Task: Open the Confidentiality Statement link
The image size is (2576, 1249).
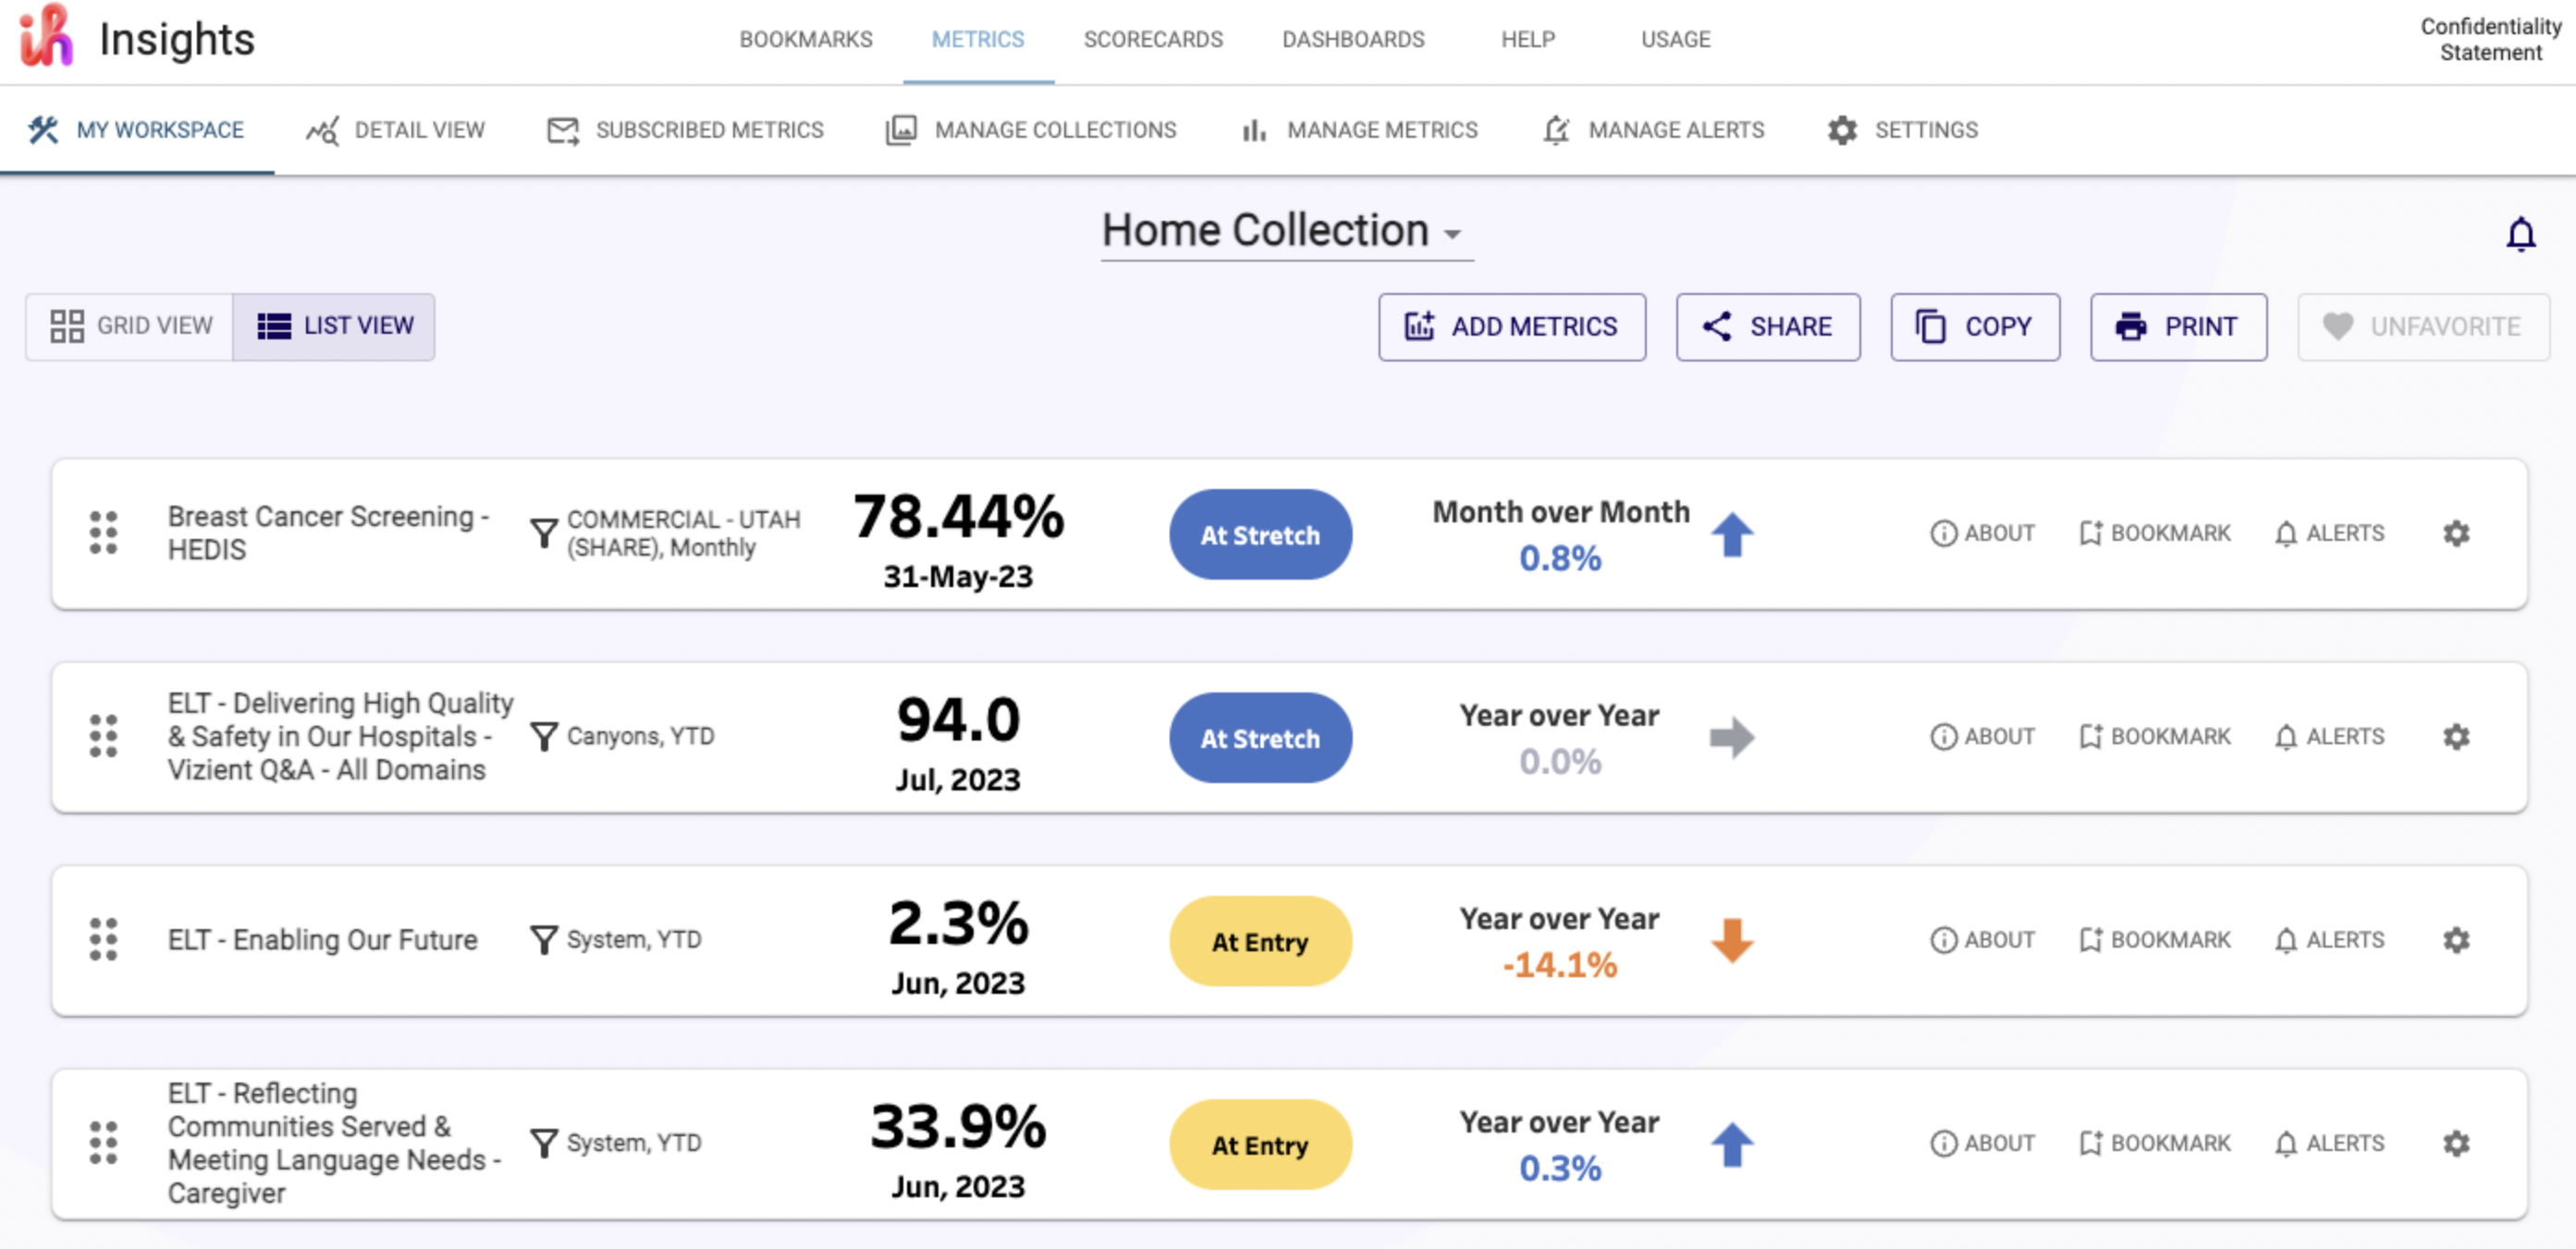Action: click(2489, 39)
